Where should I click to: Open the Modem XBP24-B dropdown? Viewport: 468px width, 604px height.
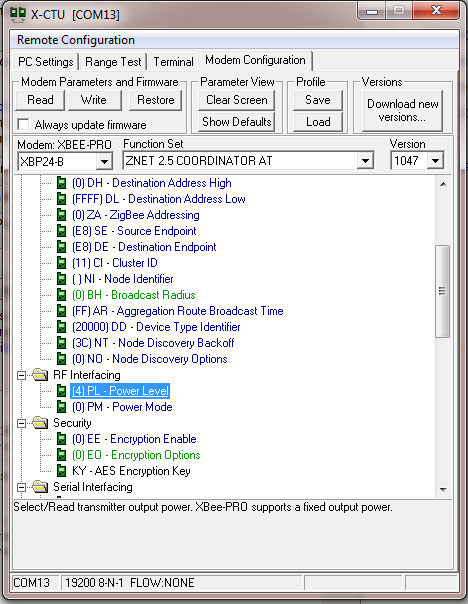click(x=104, y=161)
